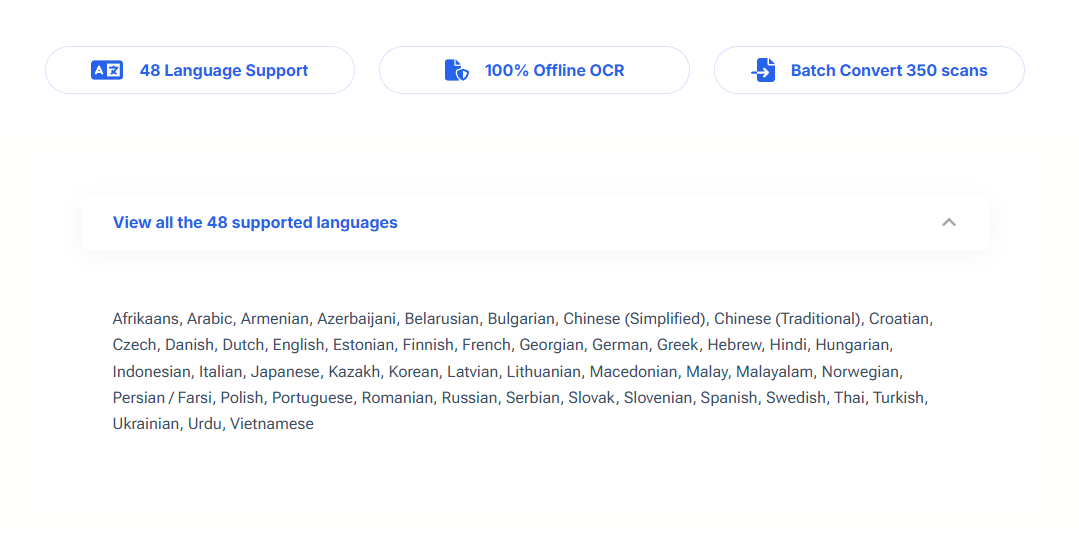Click 'Japanese' in the language list
Viewport: 1079px width, 534px height.
tap(285, 372)
